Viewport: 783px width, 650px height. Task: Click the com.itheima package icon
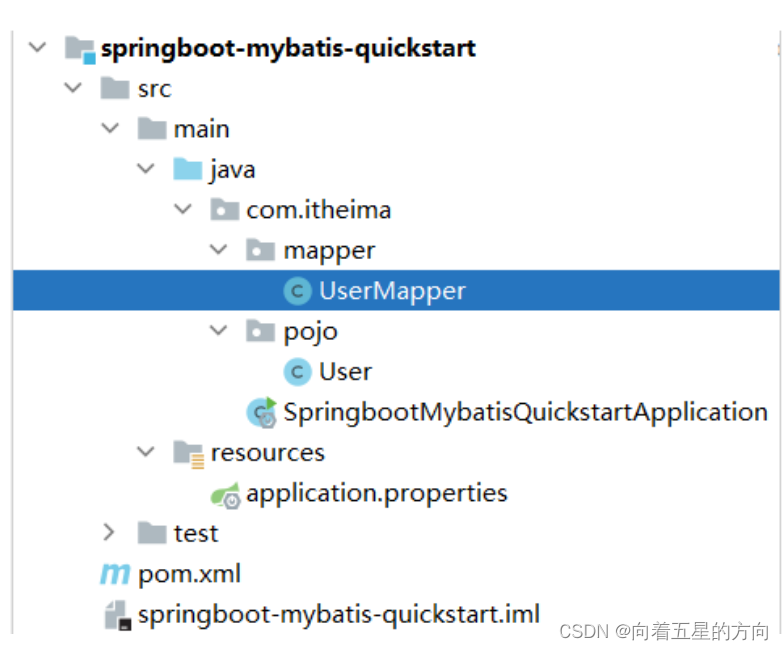(225, 209)
